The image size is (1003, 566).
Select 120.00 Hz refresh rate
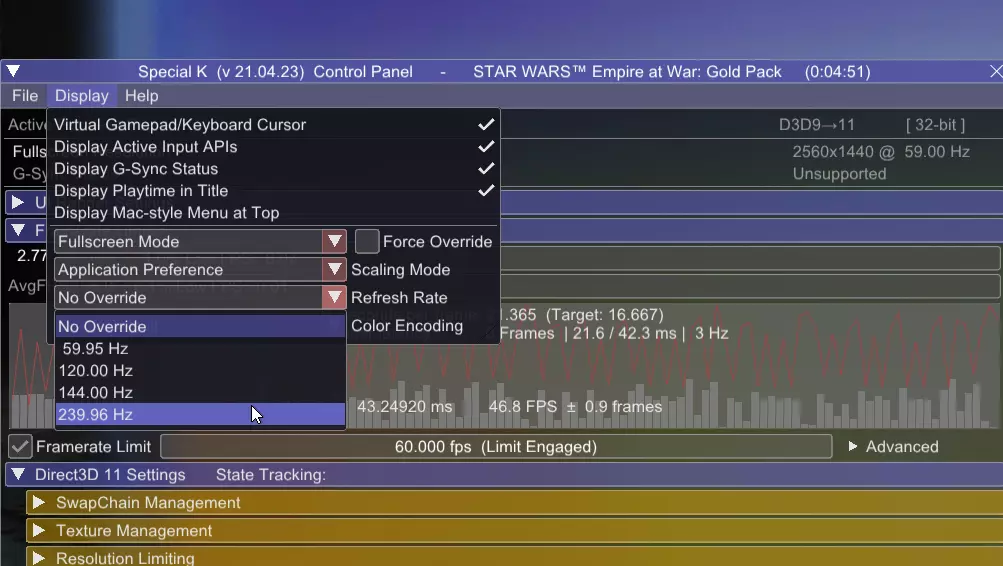point(200,370)
